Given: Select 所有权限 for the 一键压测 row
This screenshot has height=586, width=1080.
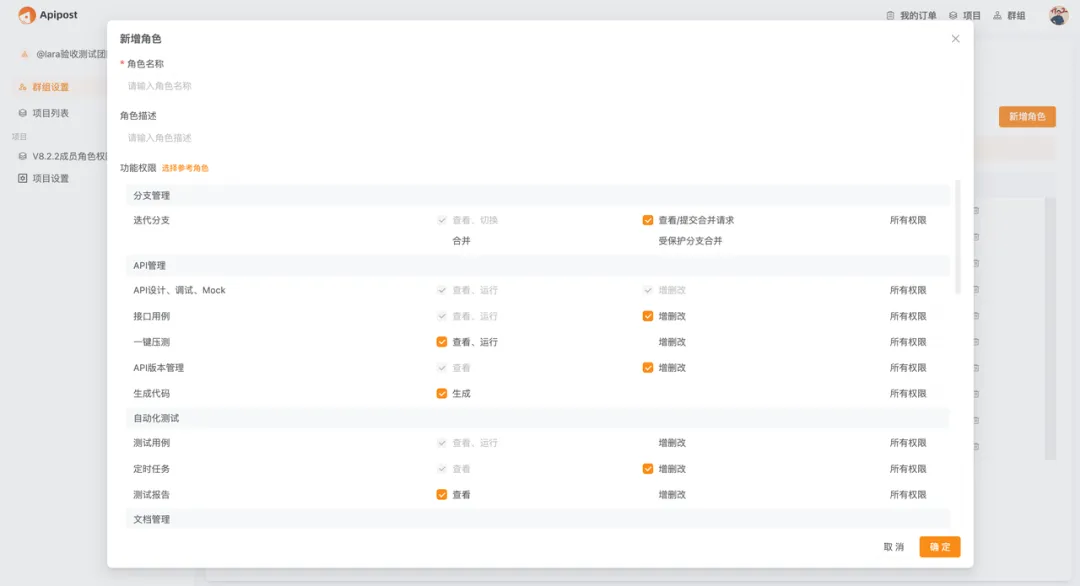Looking at the screenshot, I should coord(908,342).
